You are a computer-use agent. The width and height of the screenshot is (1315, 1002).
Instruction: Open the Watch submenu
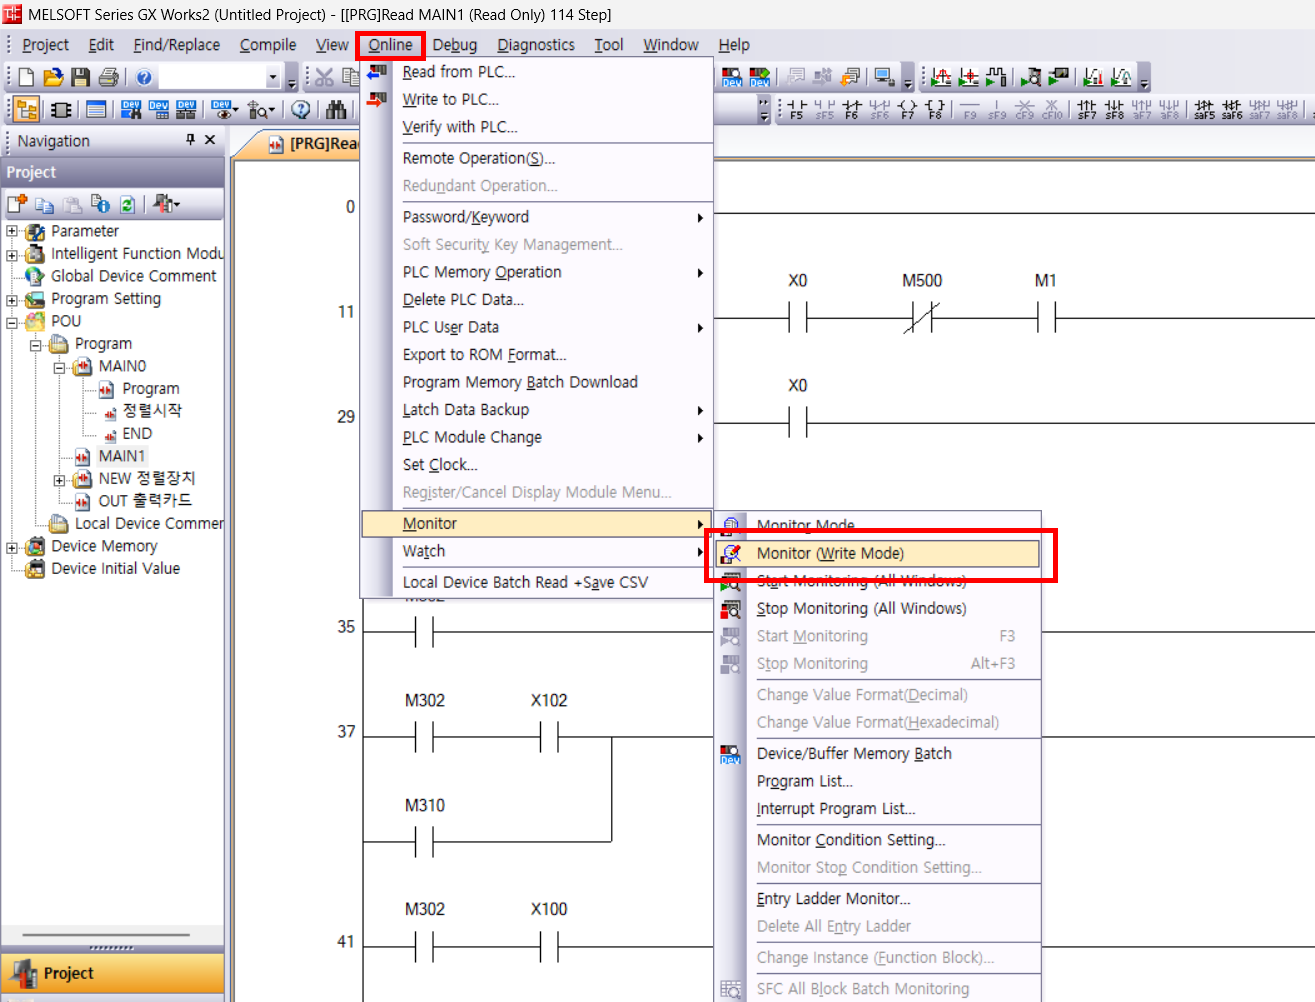pyautogui.click(x=536, y=551)
